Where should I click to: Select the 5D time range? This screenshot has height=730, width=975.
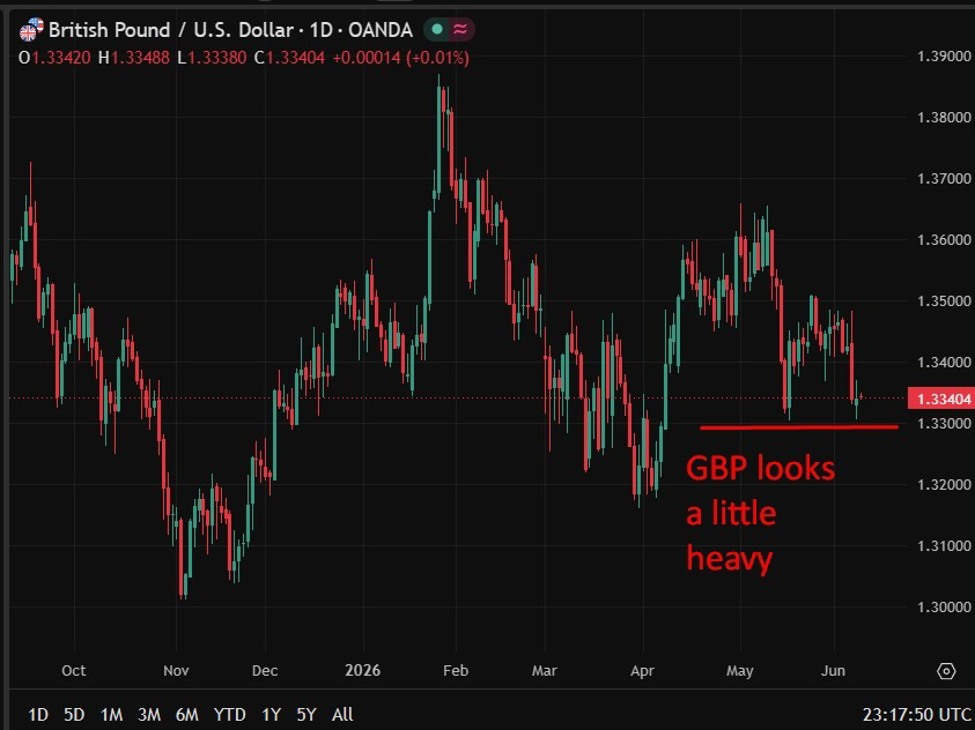point(74,714)
